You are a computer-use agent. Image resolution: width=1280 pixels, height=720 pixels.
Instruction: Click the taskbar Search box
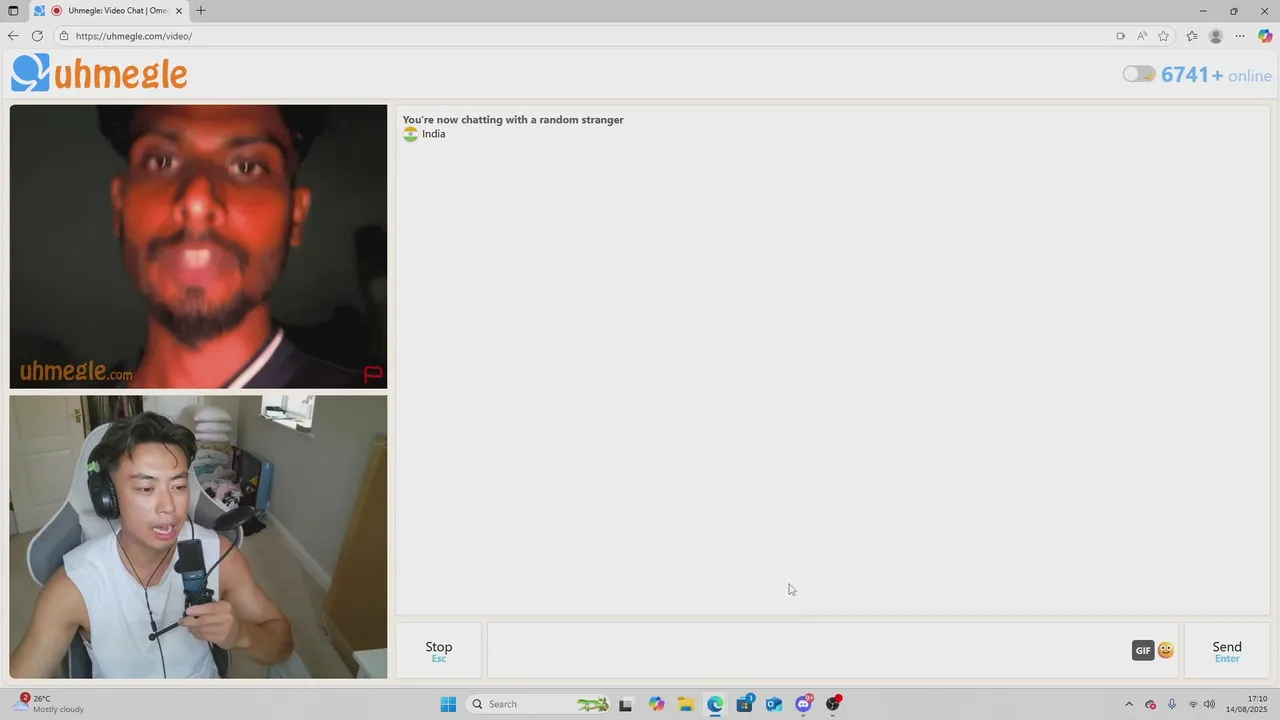tap(539, 704)
